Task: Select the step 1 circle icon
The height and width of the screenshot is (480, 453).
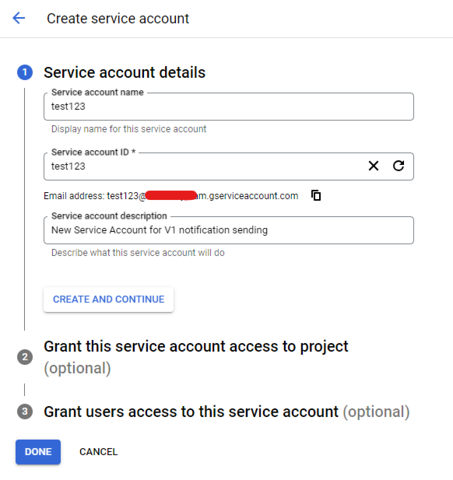Action: pos(25,72)
